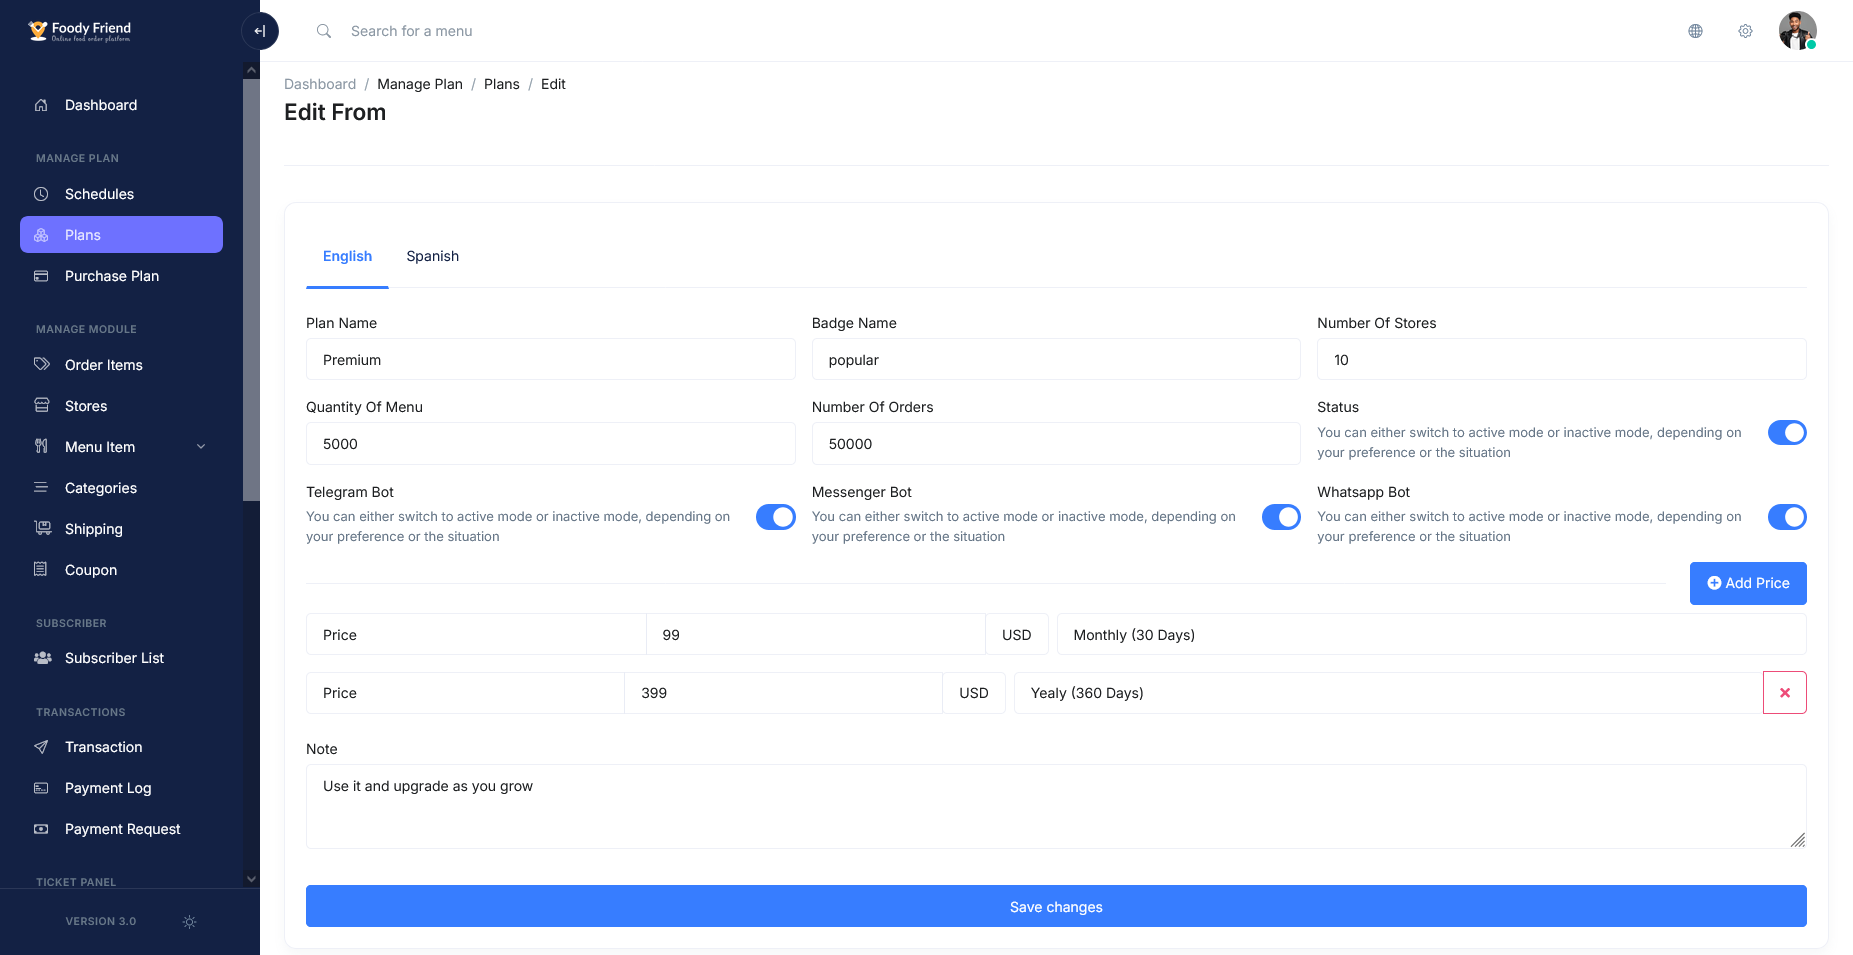The height and width of the screenshot is (955, 1853).
Task: Click the search magnifier icon
Action: [324, 31]
